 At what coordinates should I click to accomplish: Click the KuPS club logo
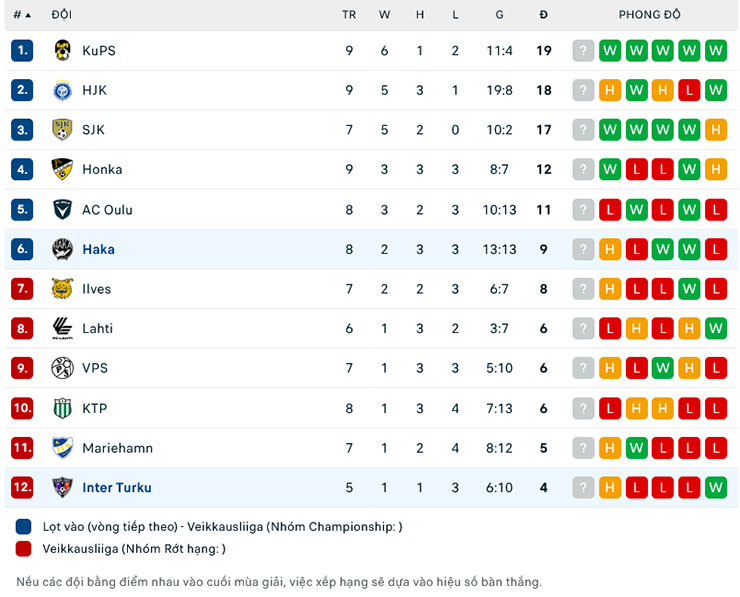[62, 50]
